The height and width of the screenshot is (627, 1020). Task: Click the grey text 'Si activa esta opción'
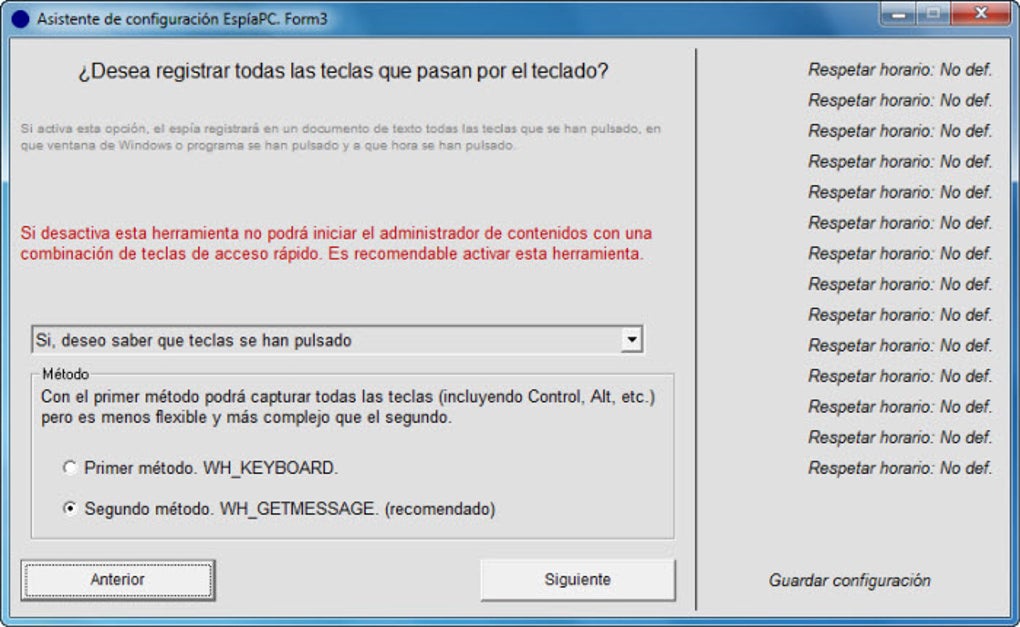340,137
